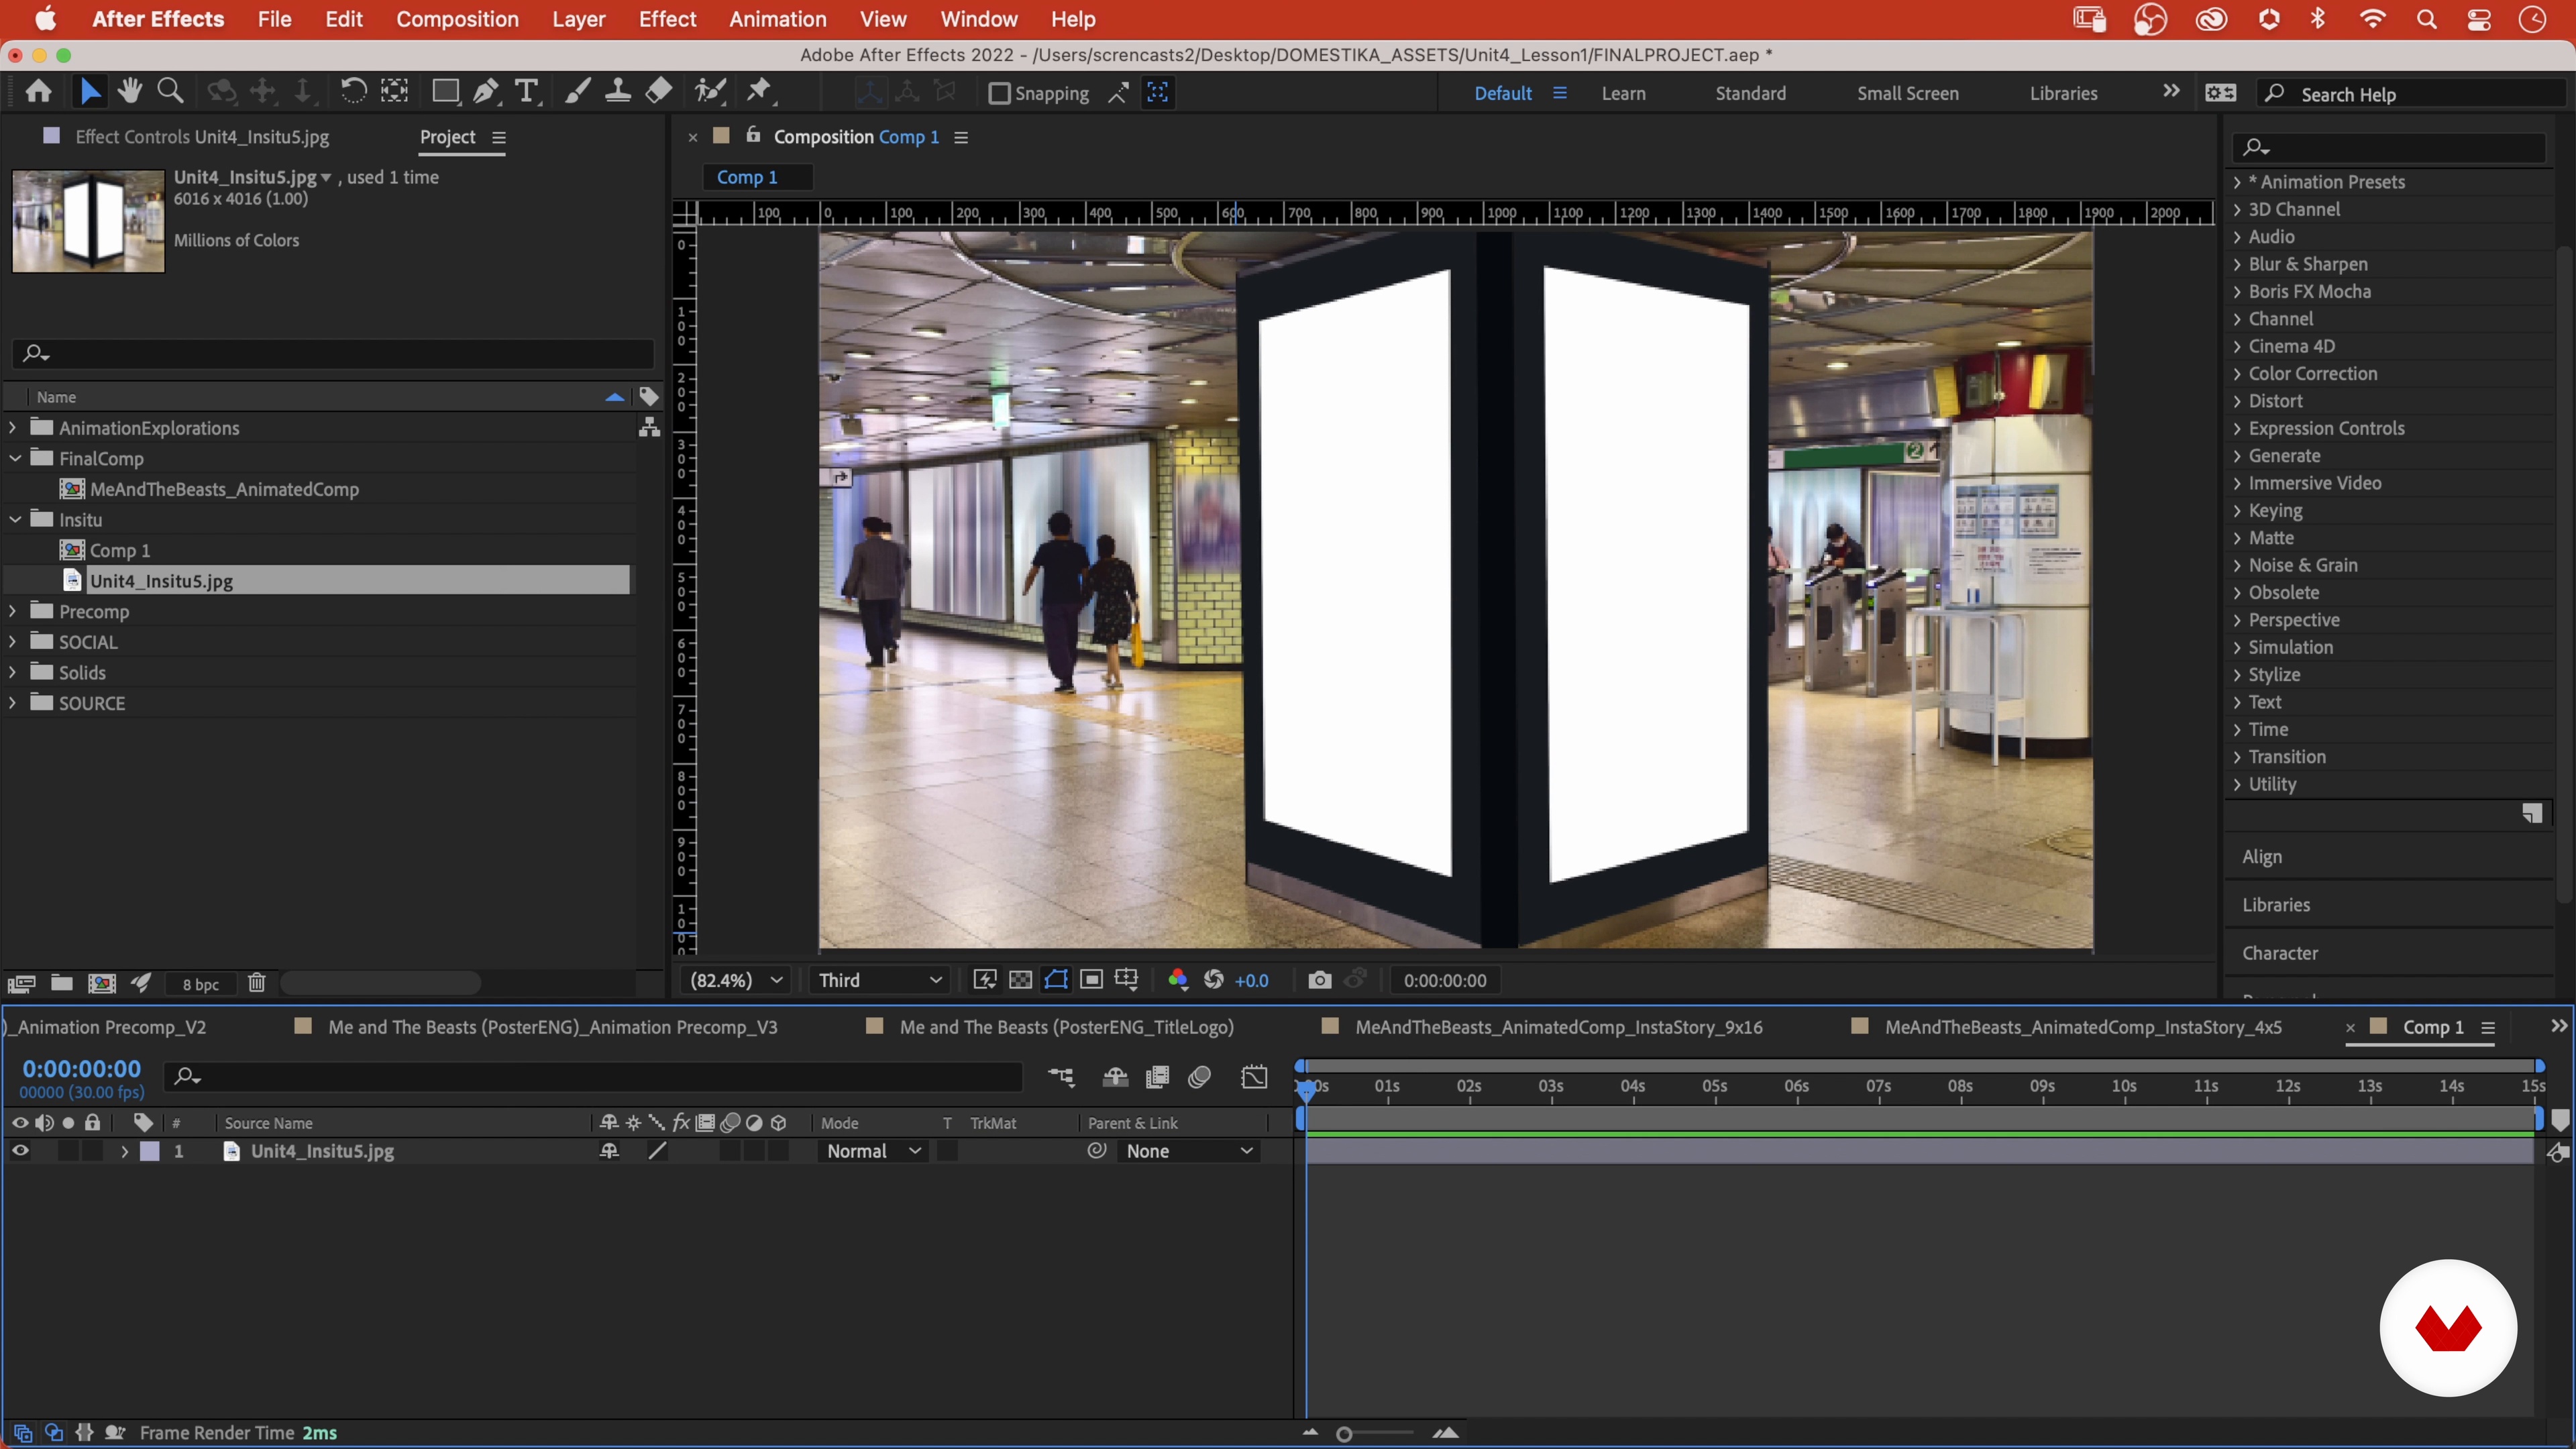
Task: Switch to Me and The Beasts (PosterENG_TitleLogo) tab
Action: [x=1066, y=1027]
